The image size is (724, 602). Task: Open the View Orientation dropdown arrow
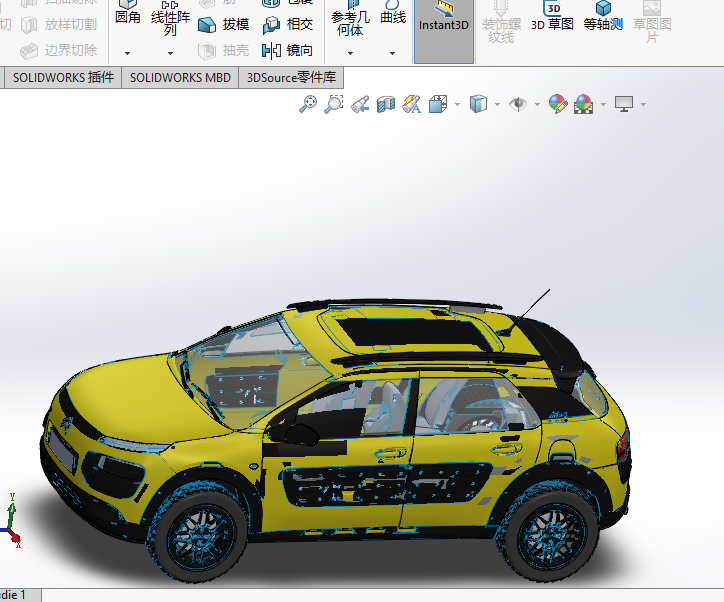(457, 105)
